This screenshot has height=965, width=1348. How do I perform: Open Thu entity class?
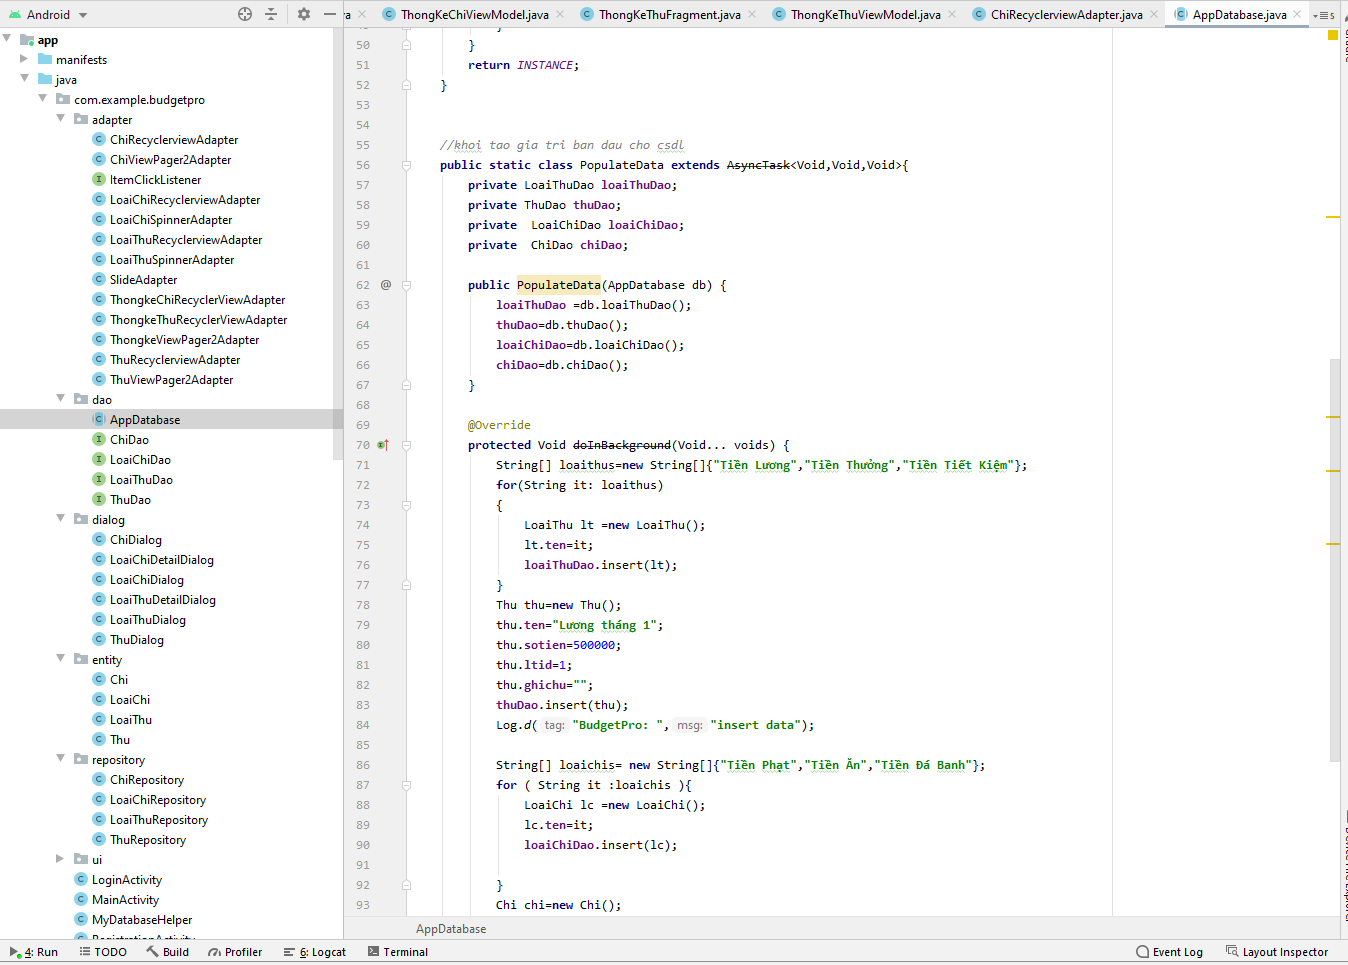[119, 739]
